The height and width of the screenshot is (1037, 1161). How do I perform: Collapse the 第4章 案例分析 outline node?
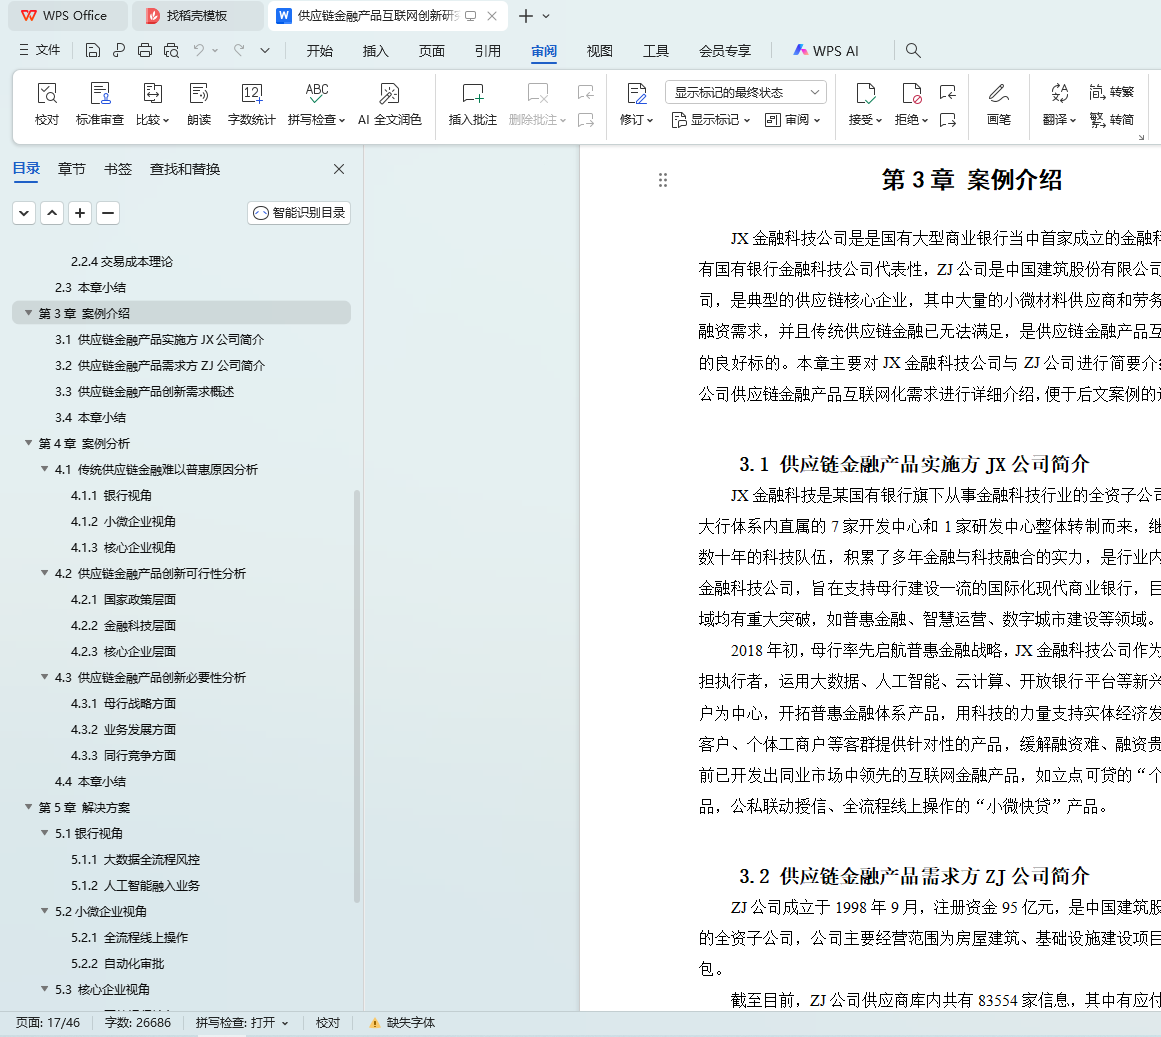point(28,443)
